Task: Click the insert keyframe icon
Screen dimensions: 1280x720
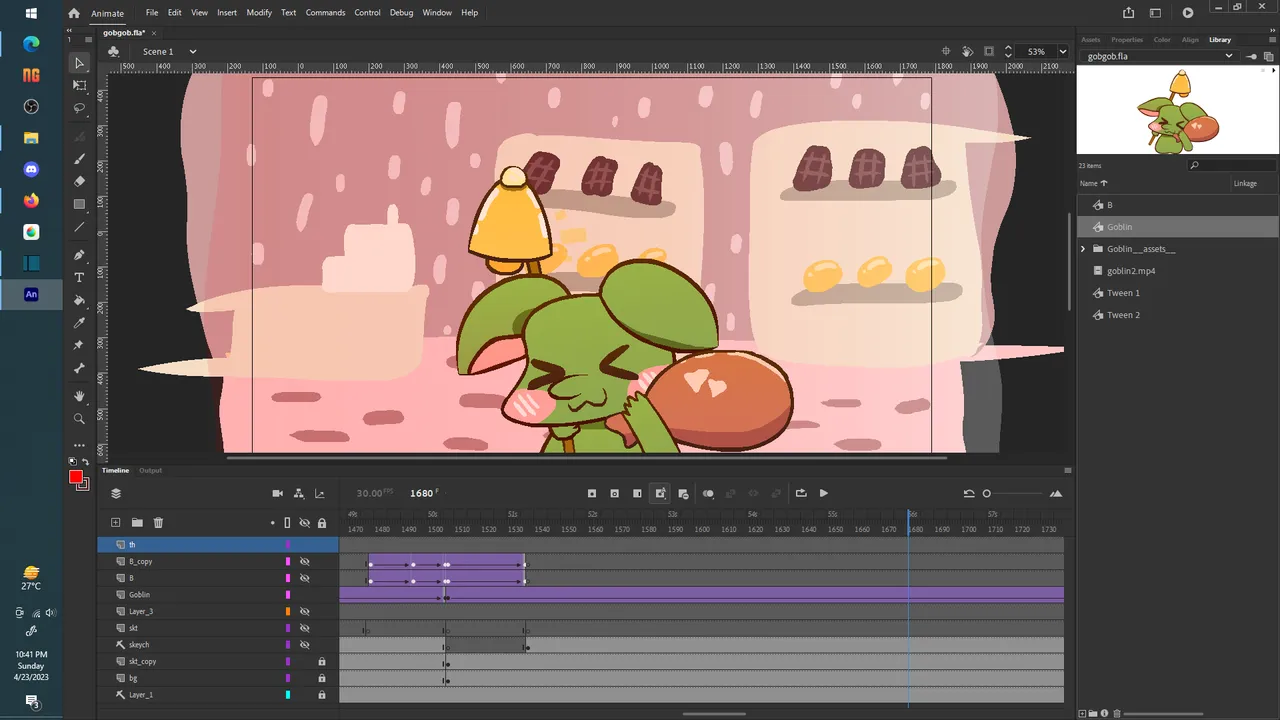Action: (592, 493)
